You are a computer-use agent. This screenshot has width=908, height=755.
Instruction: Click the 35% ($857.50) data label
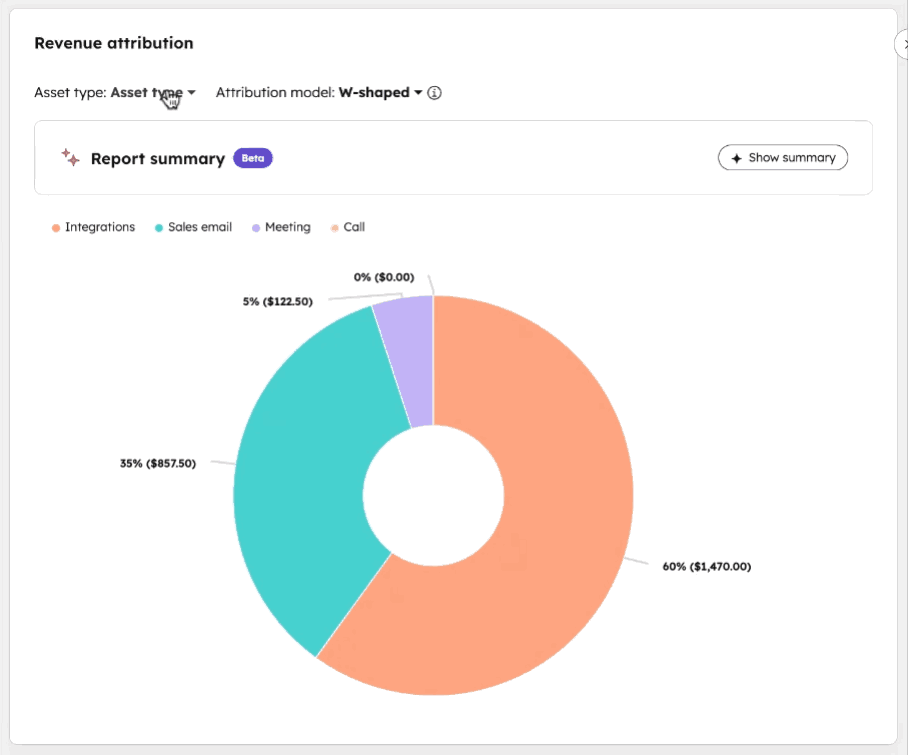point(158,464)
